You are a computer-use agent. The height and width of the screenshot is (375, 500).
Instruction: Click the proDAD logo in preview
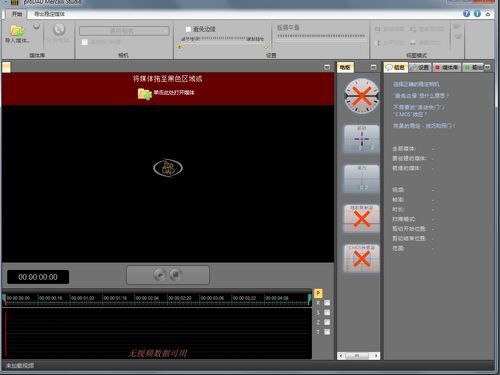(168, 168)
